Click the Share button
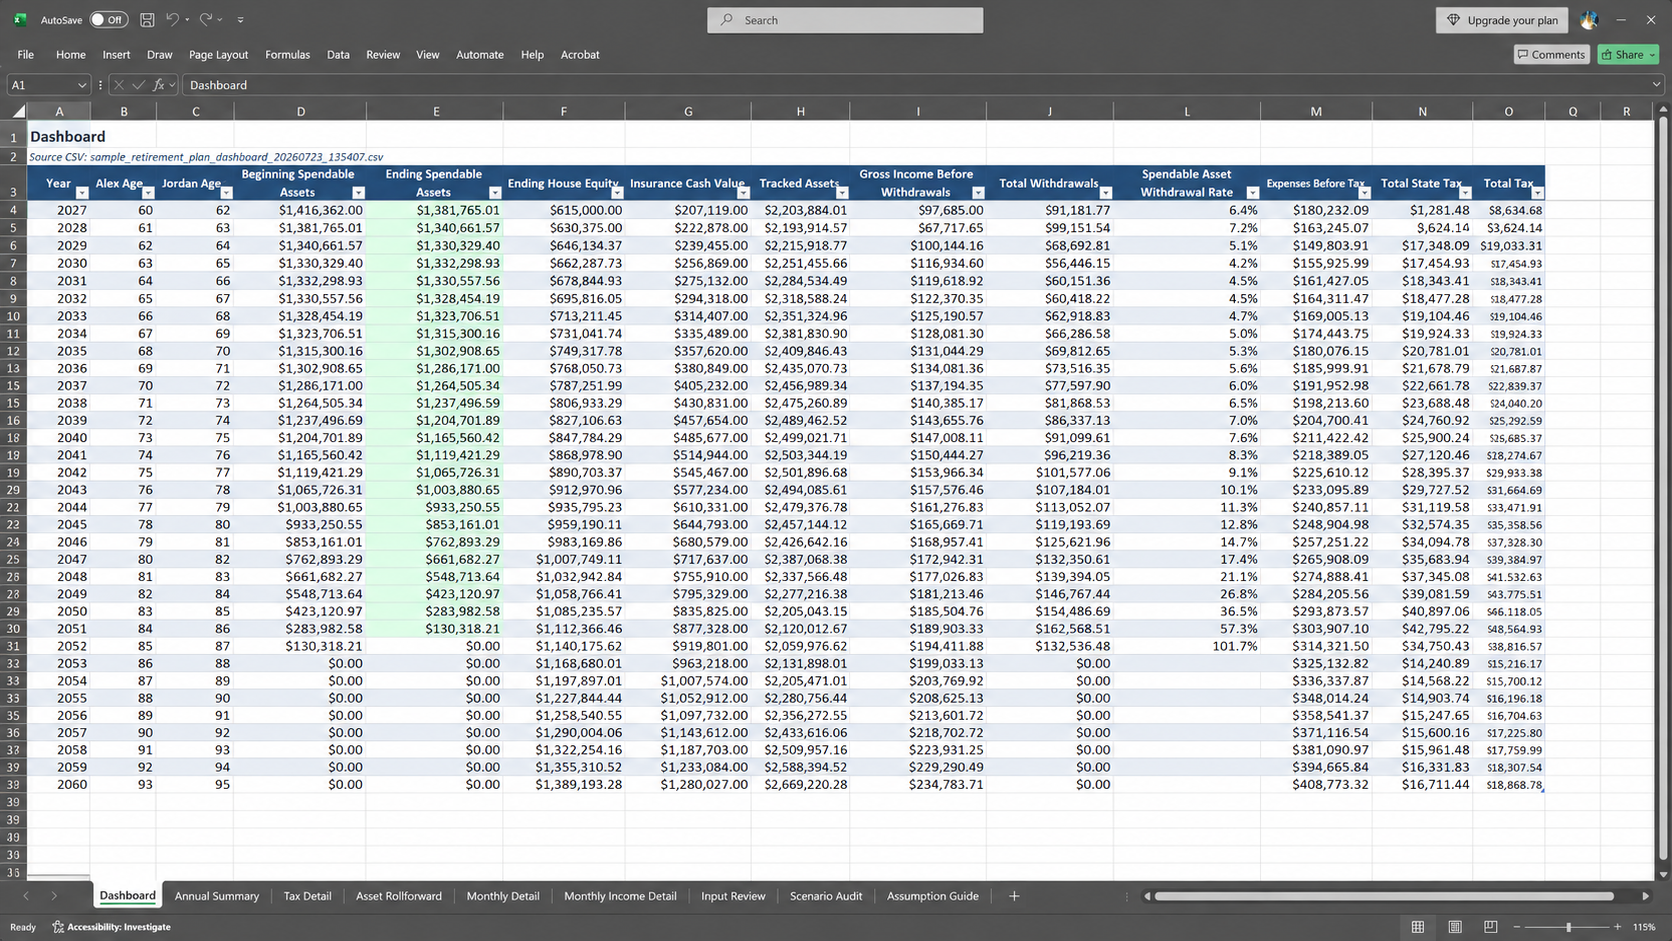 [1628, 54]
